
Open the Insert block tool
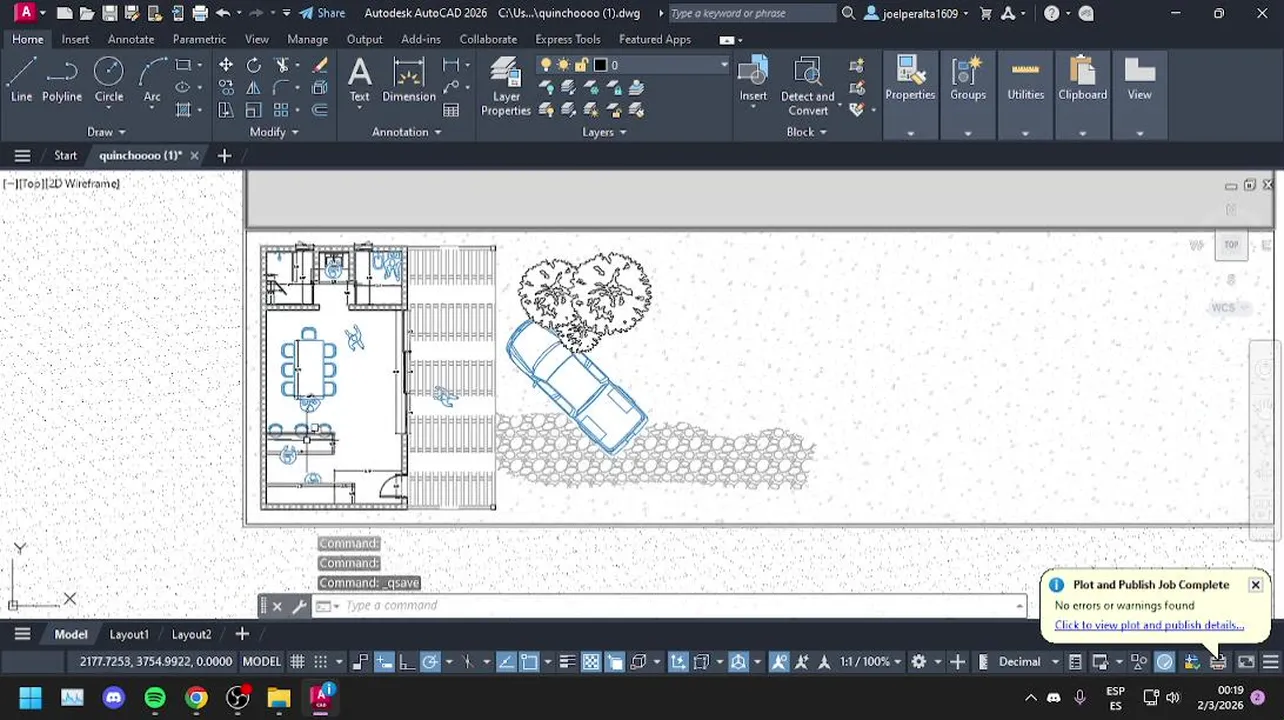pos(753,80)
